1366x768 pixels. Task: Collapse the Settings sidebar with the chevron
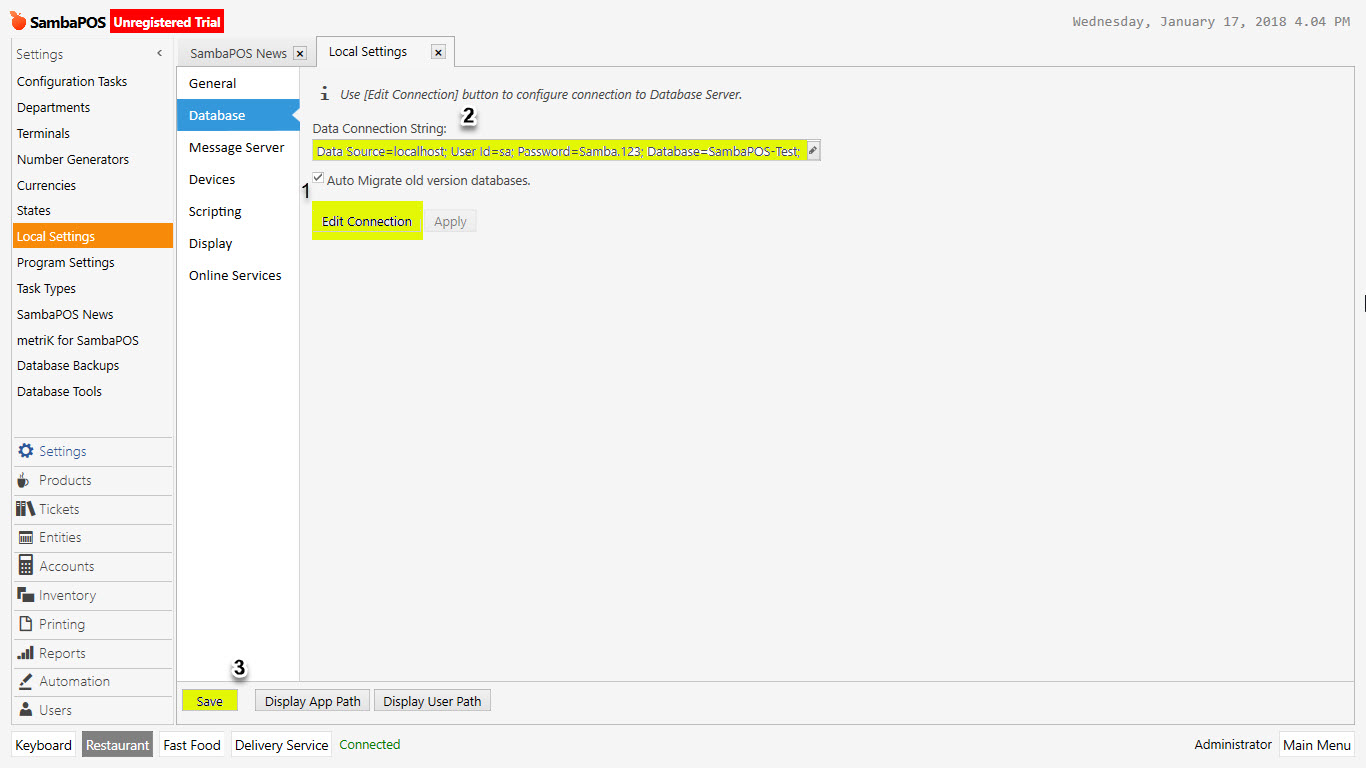[158, 53]
